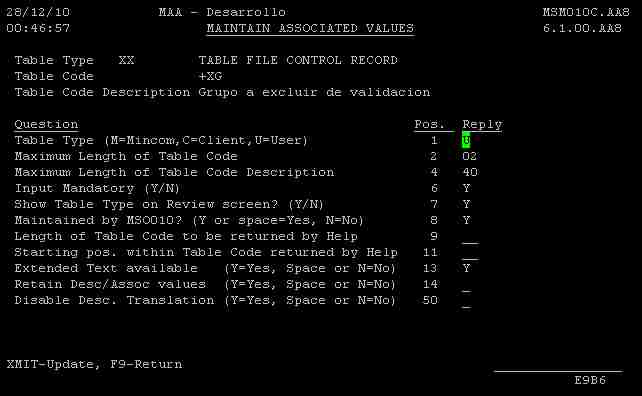The width and height of the screenshot is (642, 396).
Task: Click the Table Code value +XG
Action: pyautogui.click(x=210, y=76)
